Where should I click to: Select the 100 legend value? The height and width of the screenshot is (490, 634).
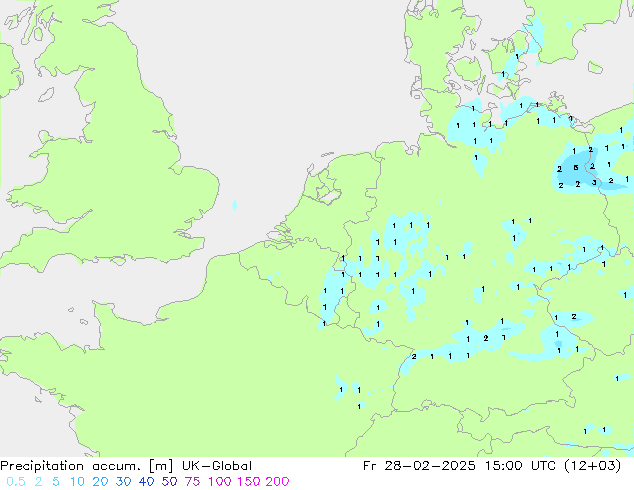click(219, 482)
